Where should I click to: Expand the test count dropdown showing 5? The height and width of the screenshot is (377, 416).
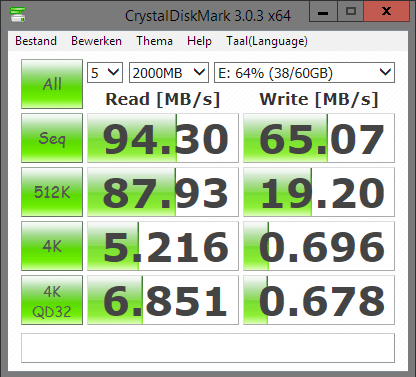[105, 72]
